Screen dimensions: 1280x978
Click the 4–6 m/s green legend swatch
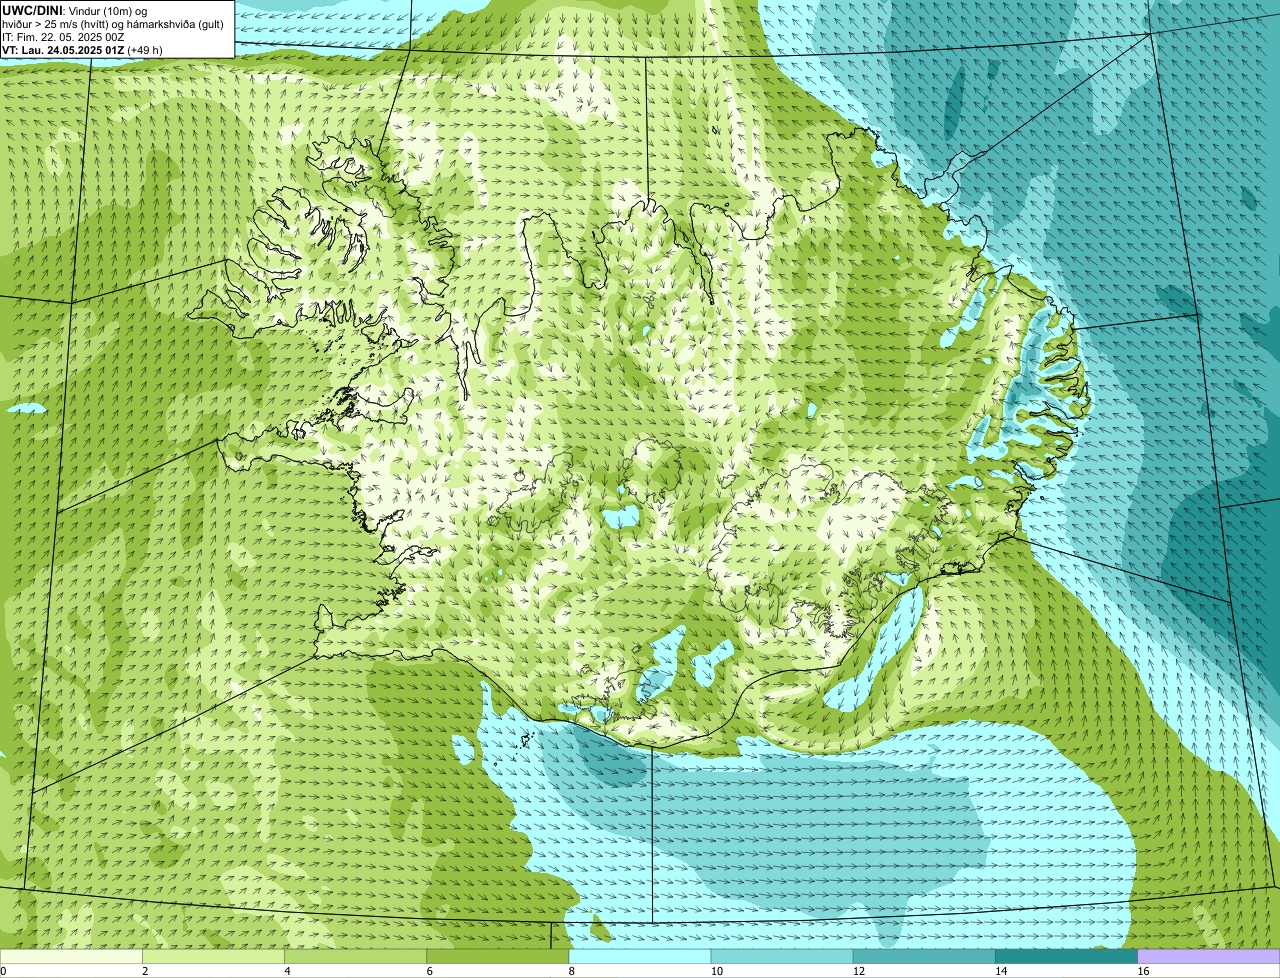[356, 957]
